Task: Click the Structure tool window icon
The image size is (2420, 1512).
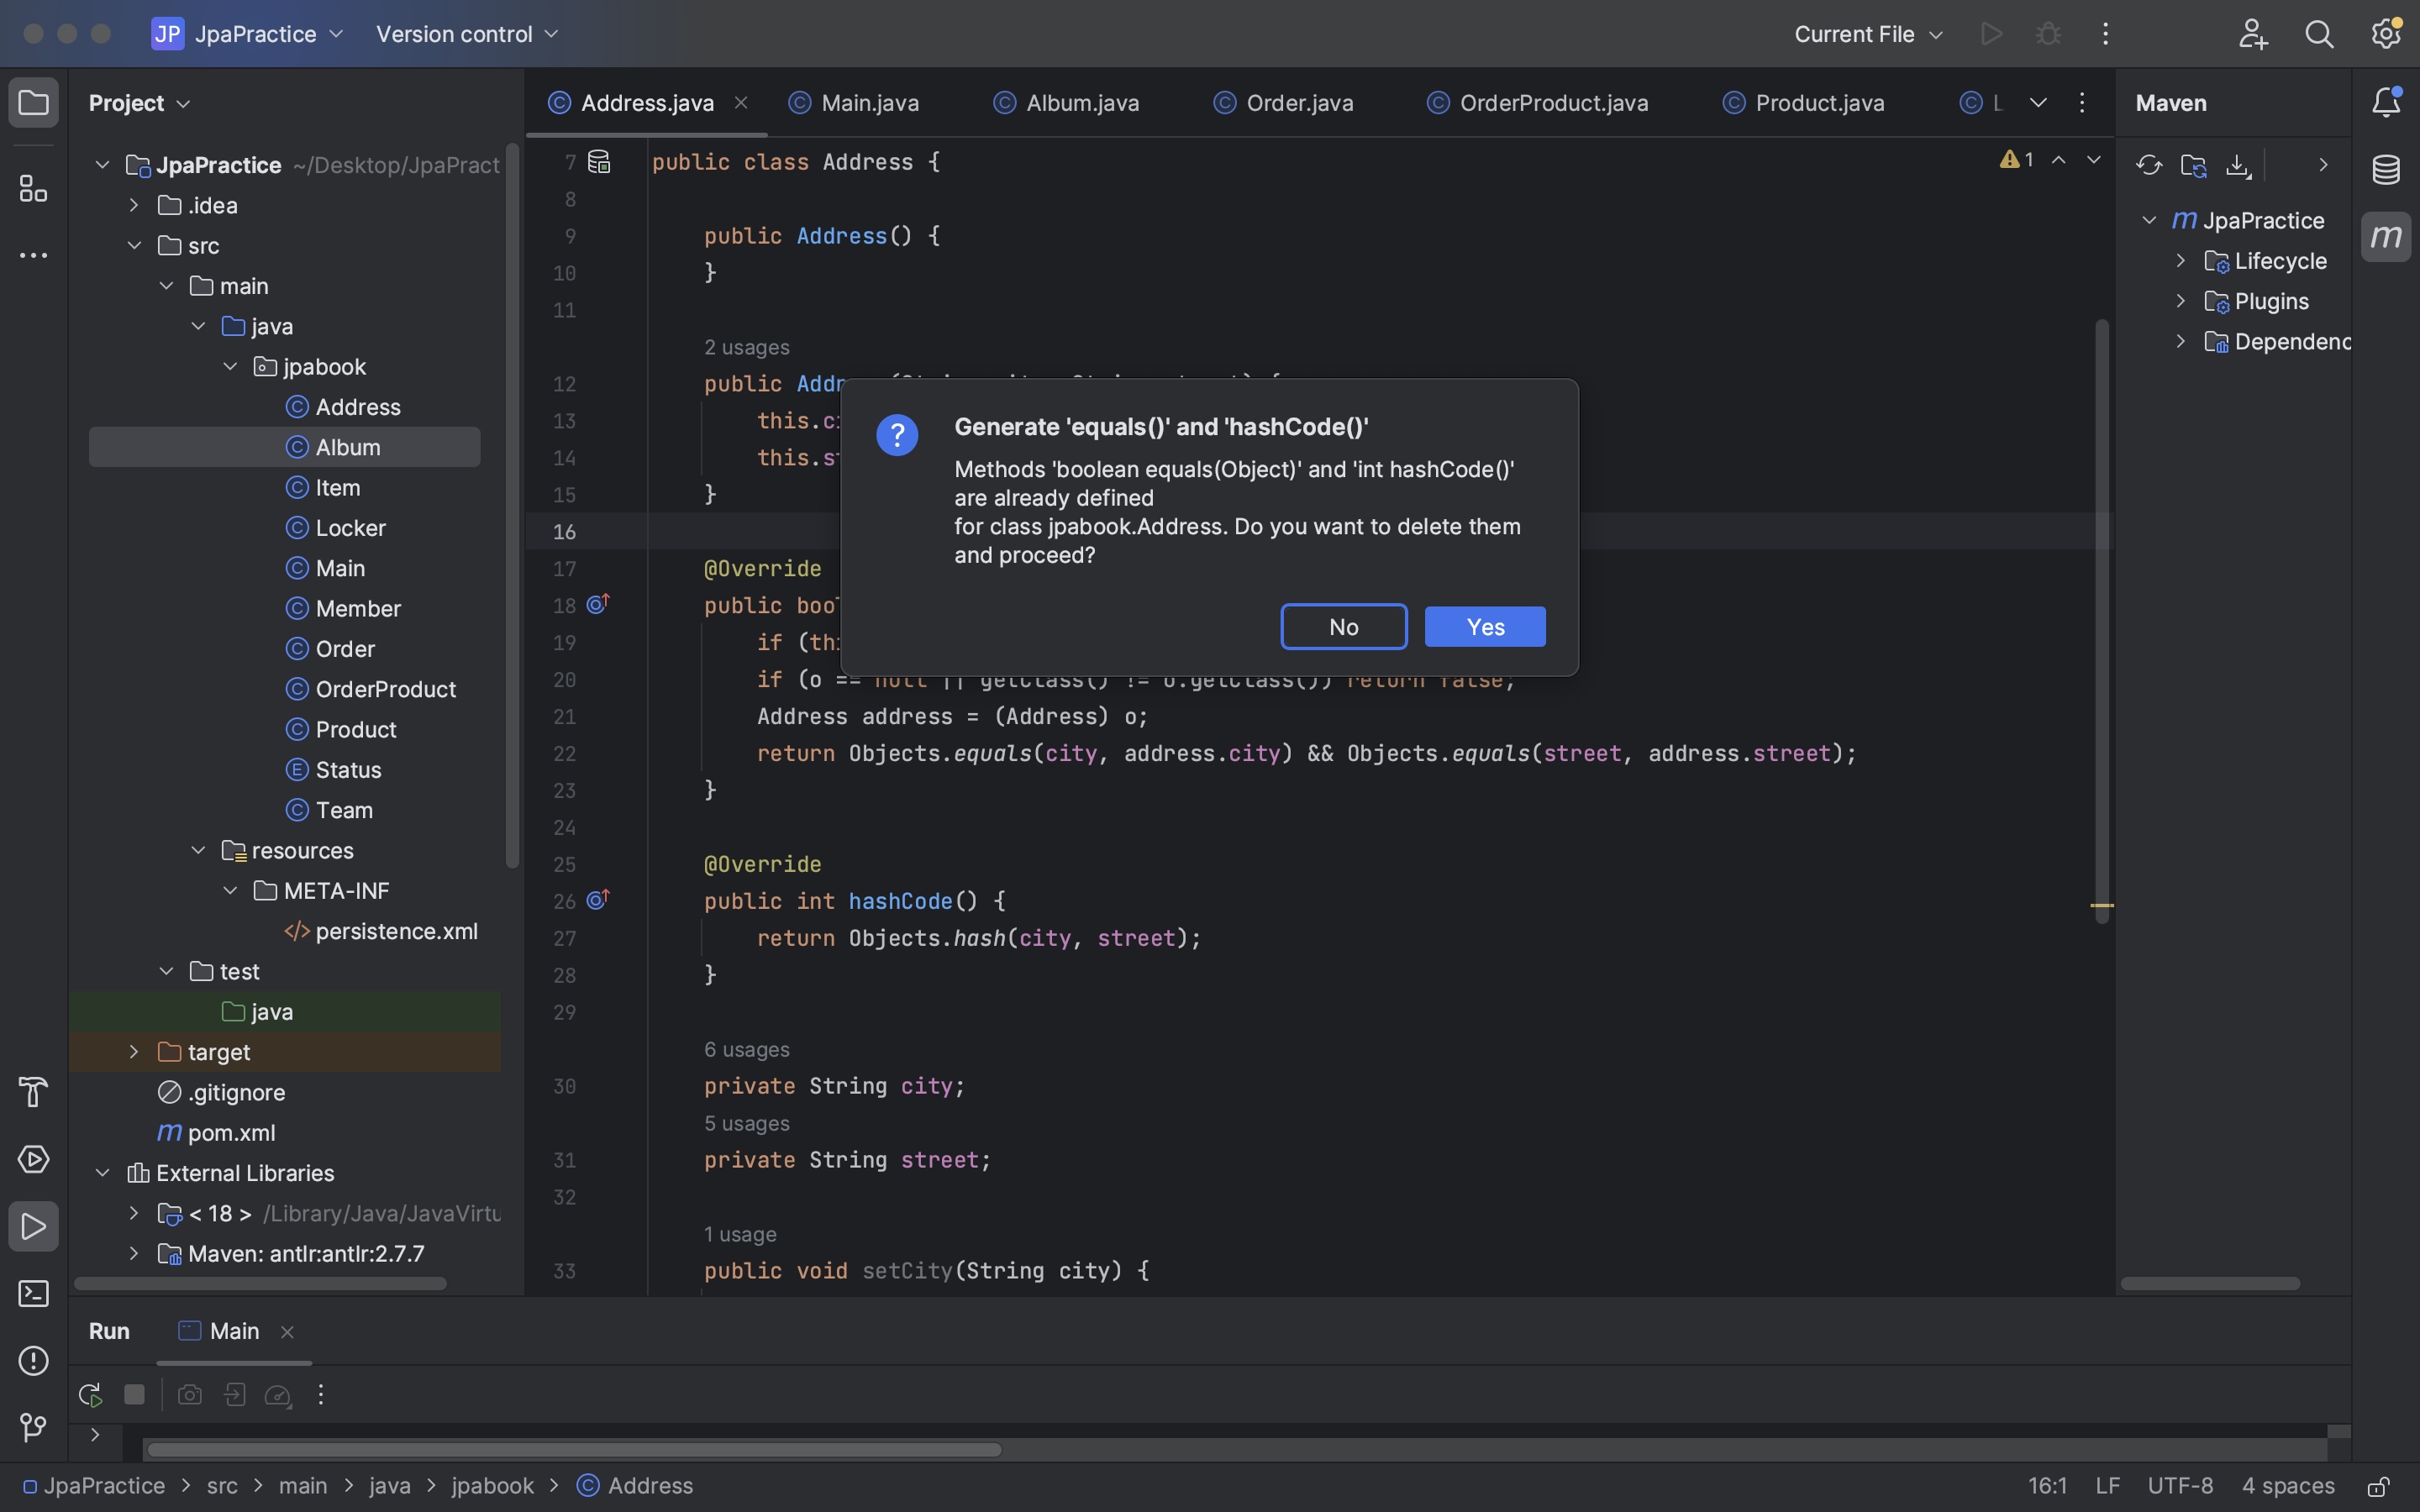Action: (33, 188)
